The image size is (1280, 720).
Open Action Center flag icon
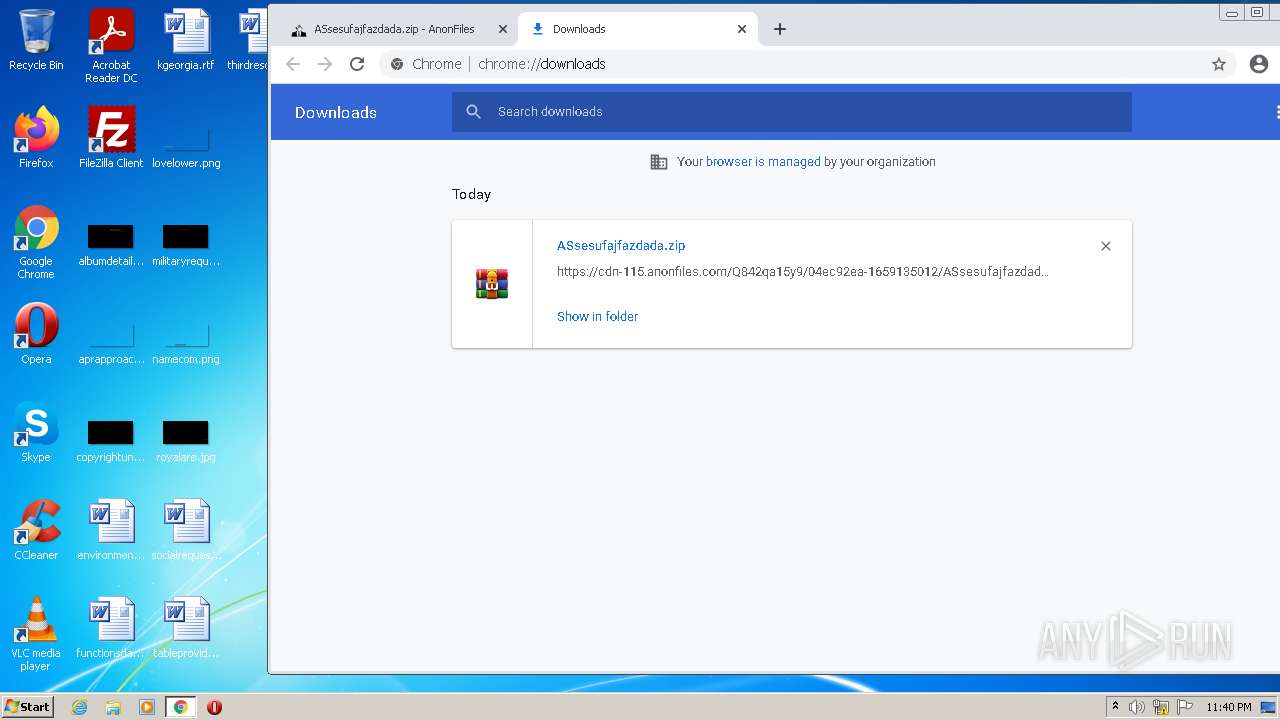coord(1184,707)
